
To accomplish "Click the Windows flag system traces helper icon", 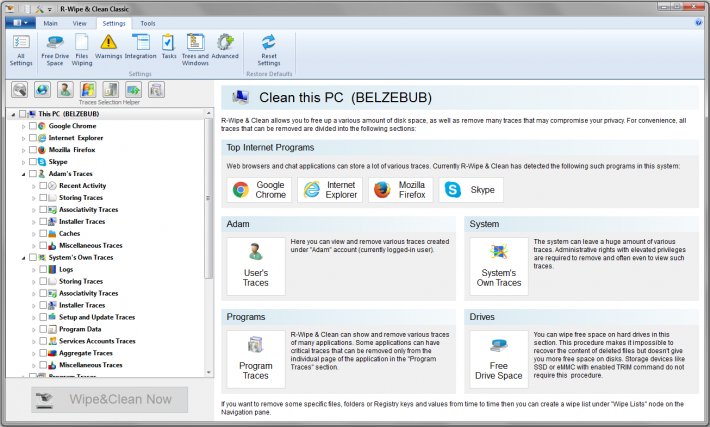I will [x=88, y=90].
